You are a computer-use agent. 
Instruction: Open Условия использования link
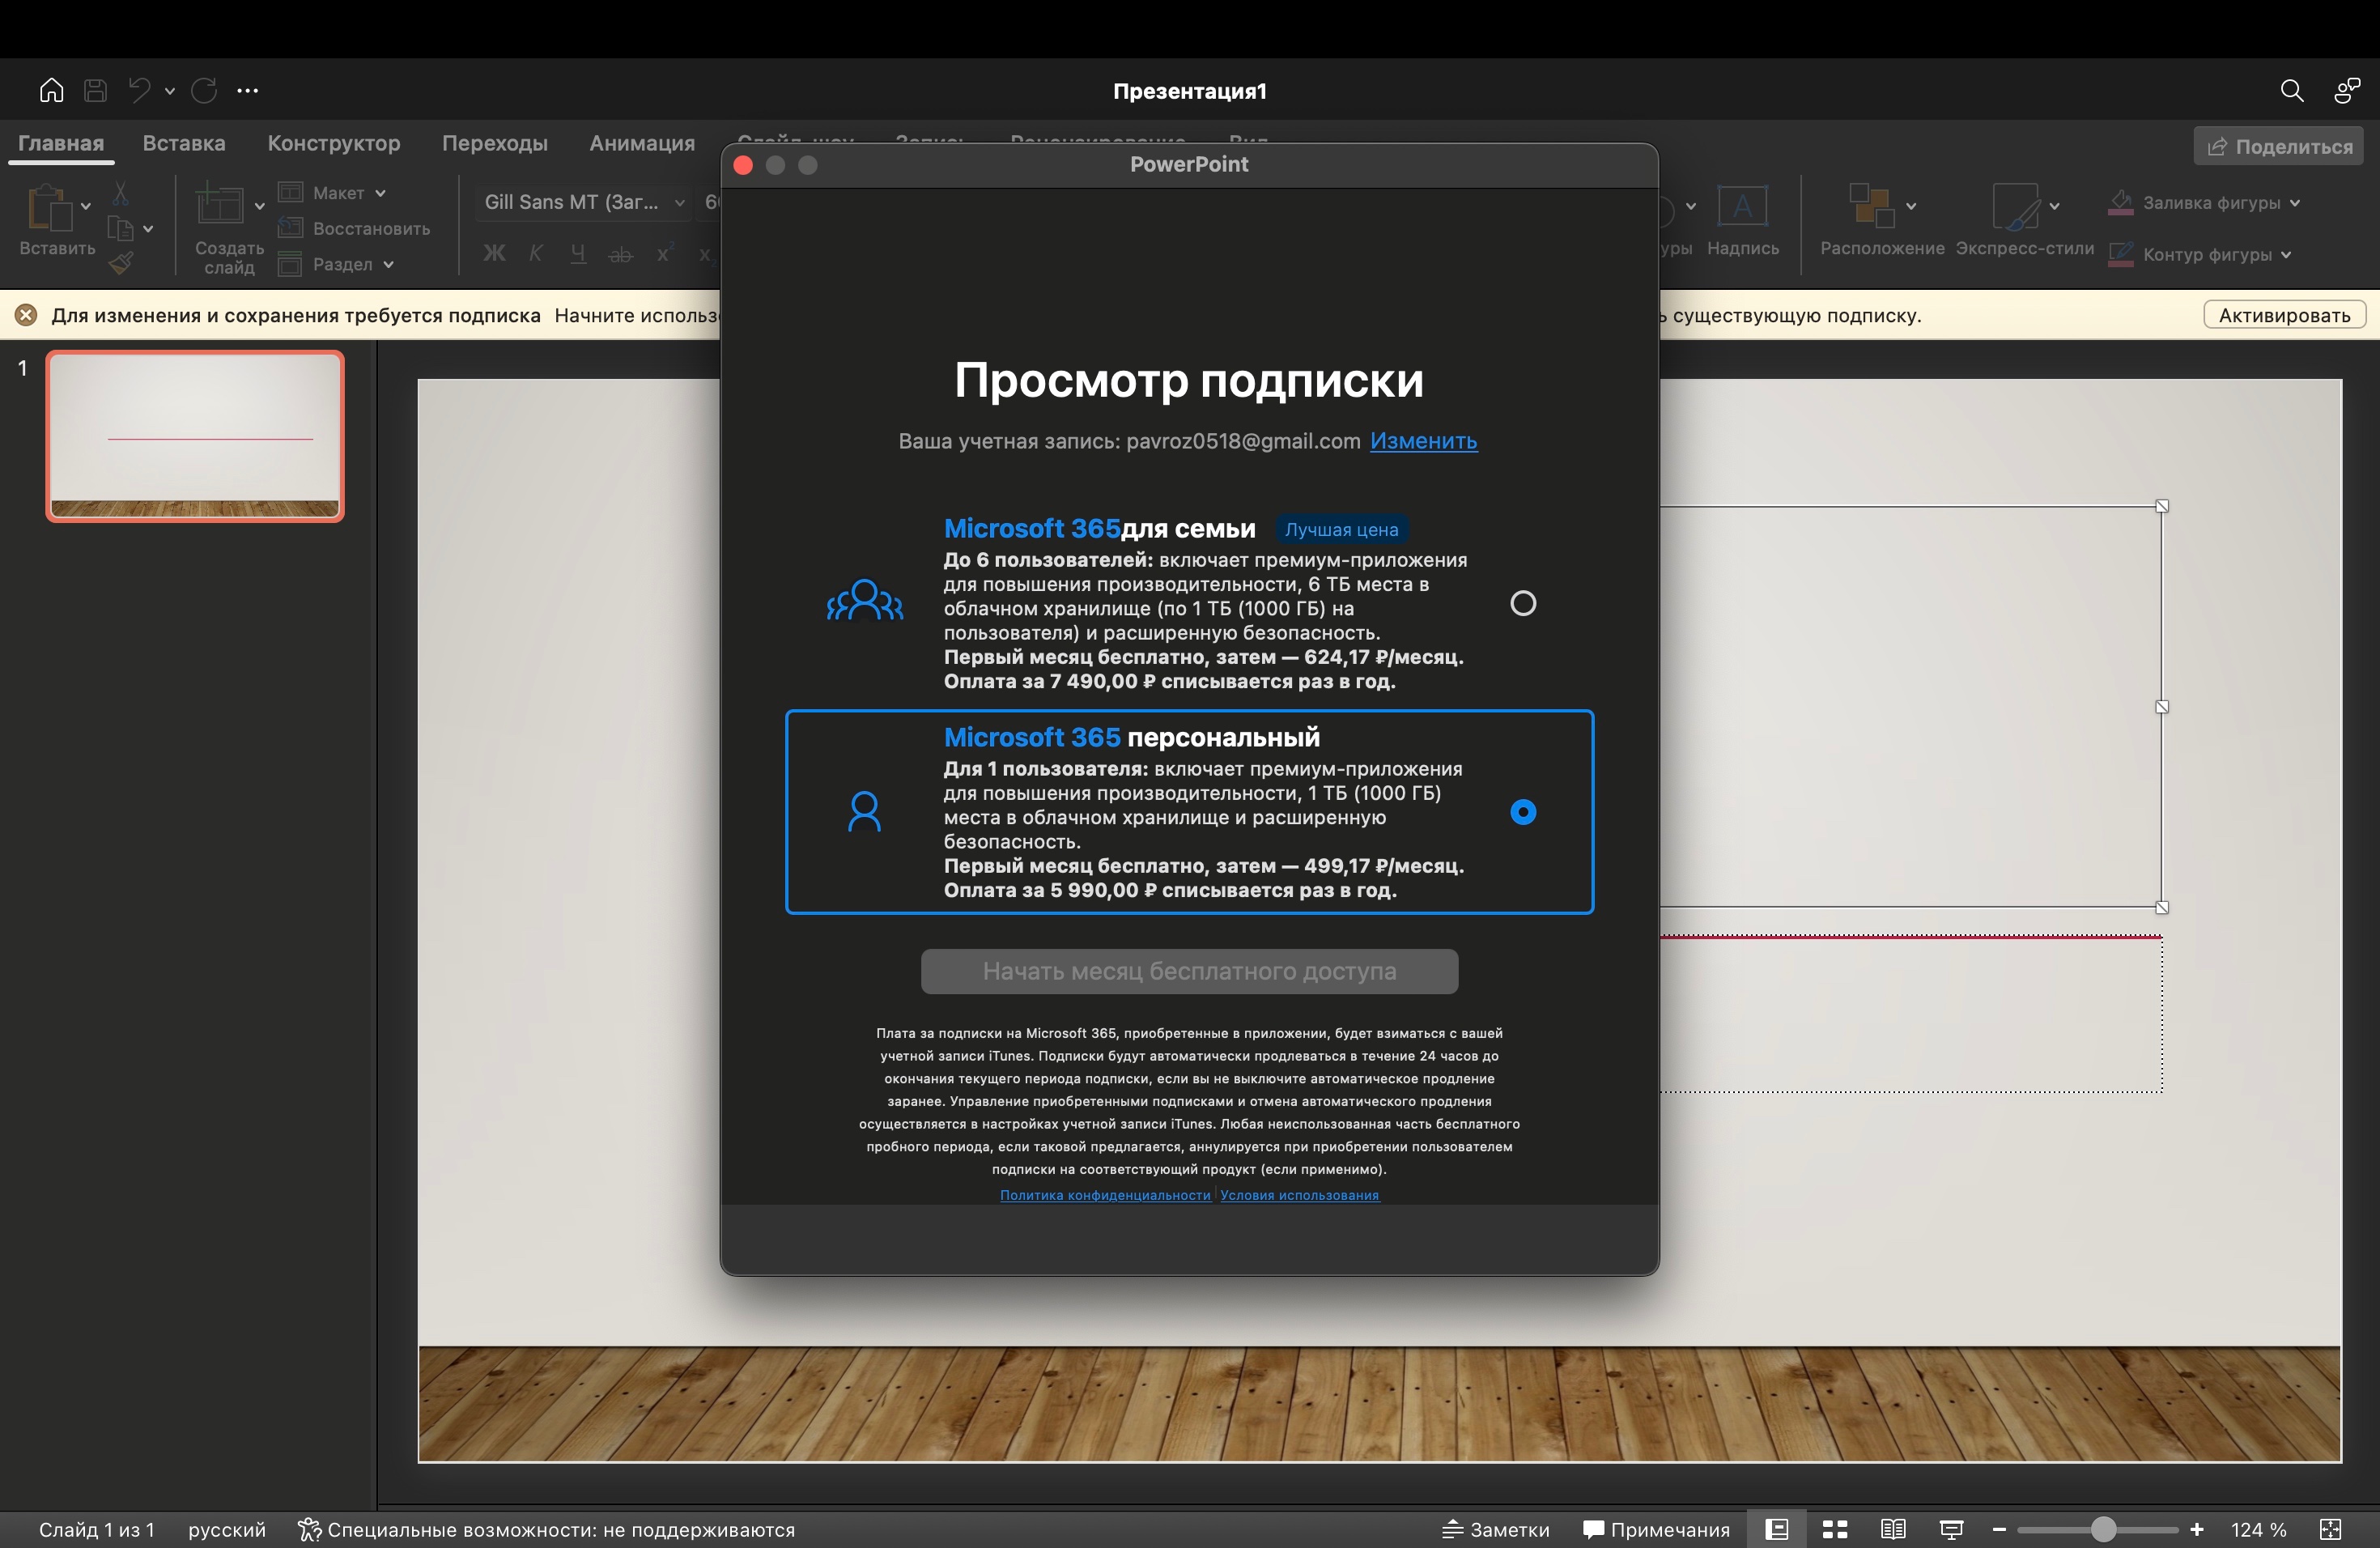tap(1299, 1195)
